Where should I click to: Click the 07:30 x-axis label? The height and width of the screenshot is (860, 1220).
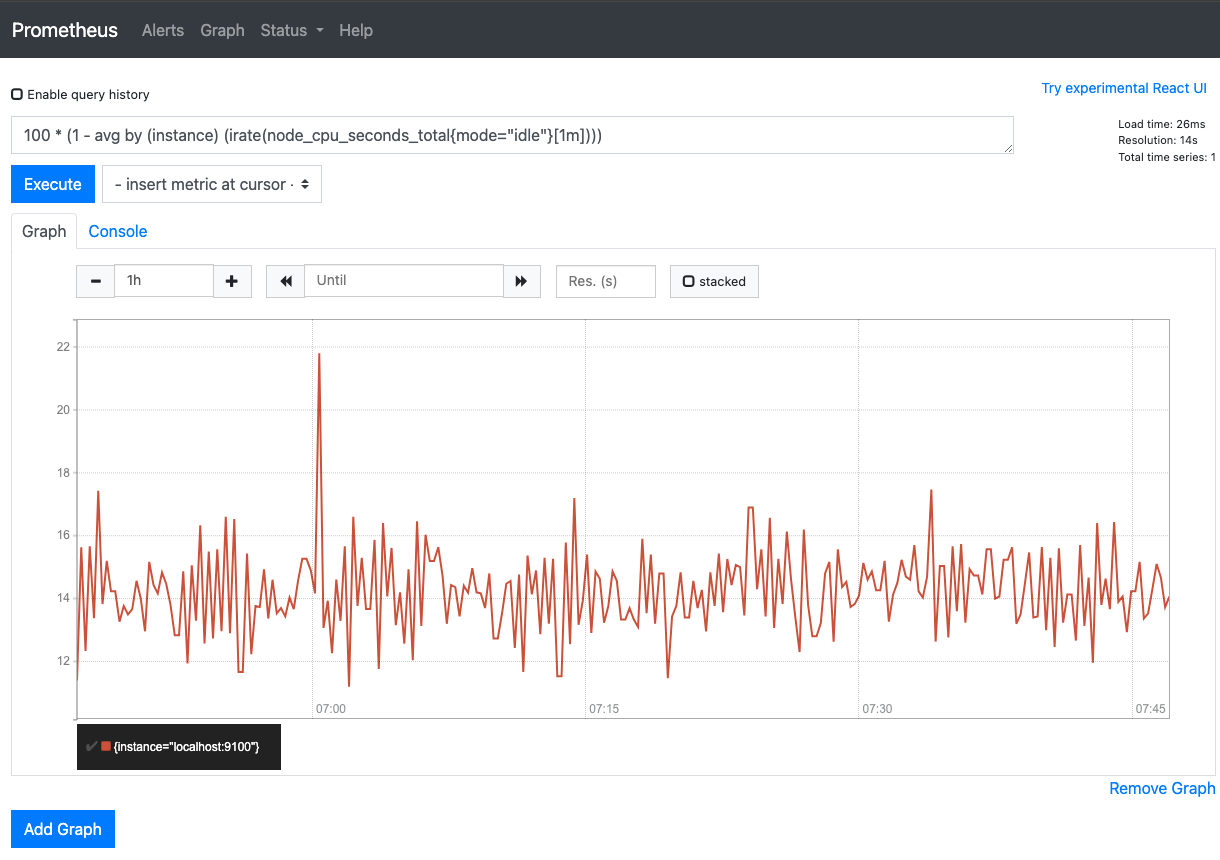coord(877,708)
